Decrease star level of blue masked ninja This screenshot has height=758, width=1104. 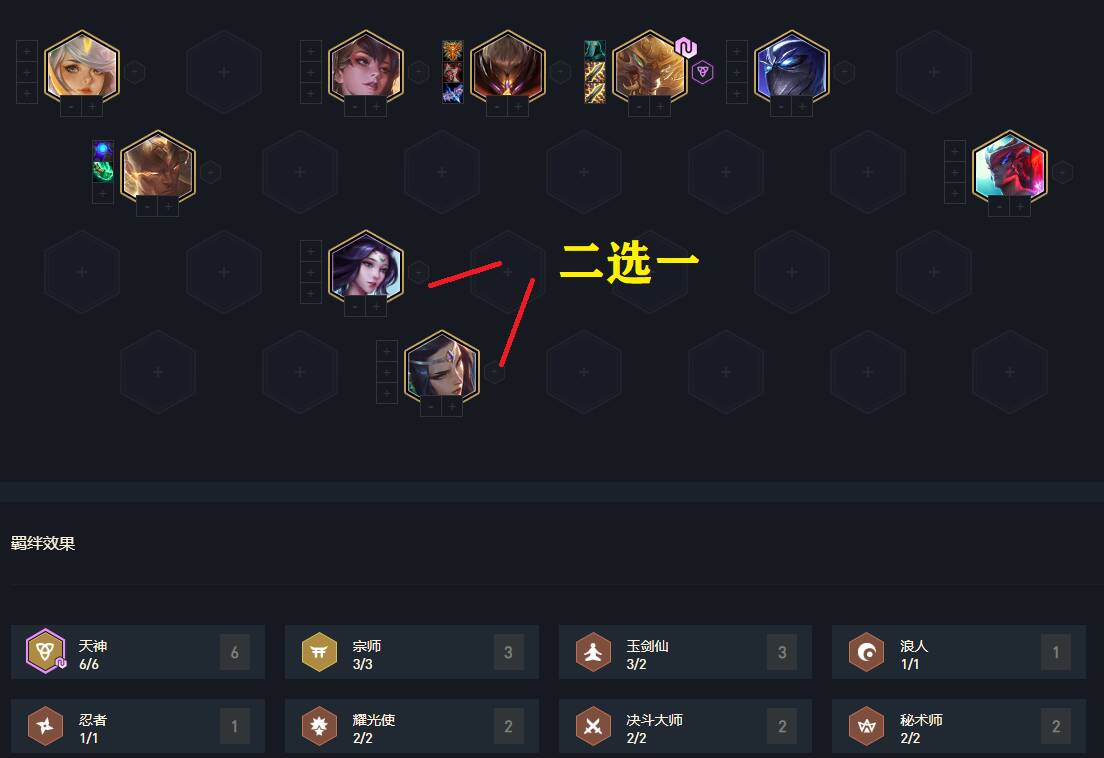point(782,107)
